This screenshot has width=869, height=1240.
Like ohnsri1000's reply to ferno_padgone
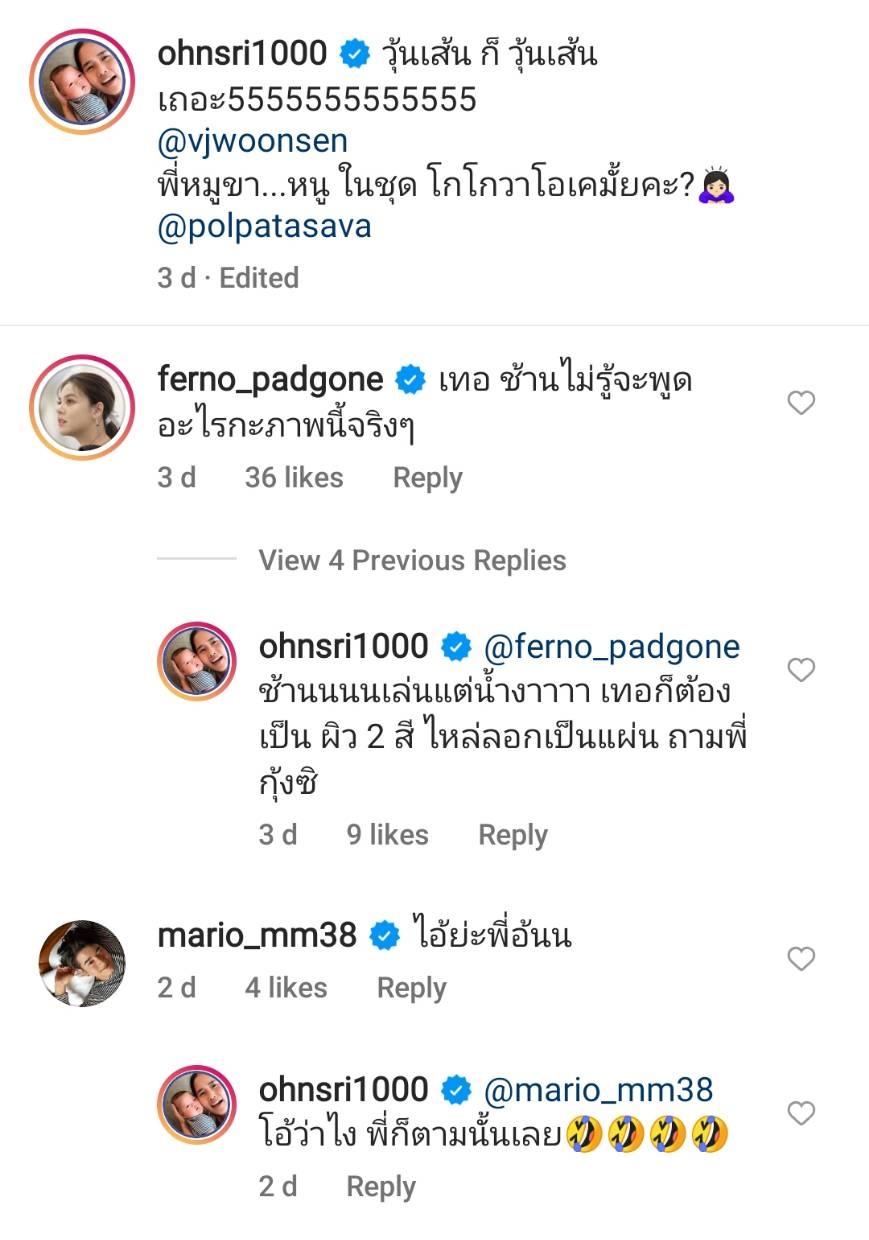coord(801,670)
